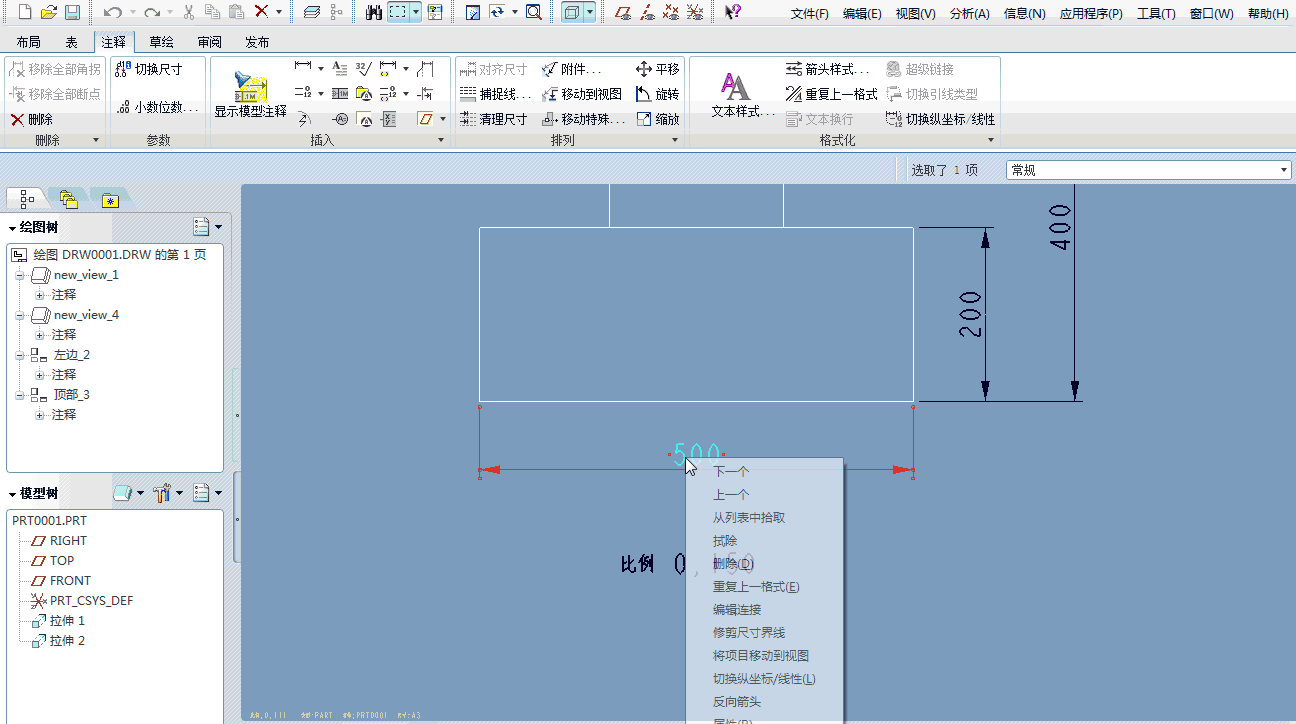Switch to the 布局 ribbon tab

coord(28,43)
